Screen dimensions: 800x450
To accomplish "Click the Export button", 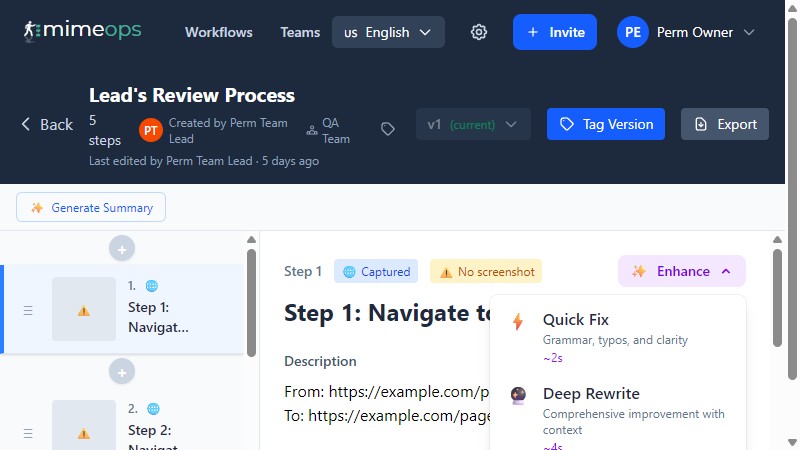I will (x=724, y=124).
